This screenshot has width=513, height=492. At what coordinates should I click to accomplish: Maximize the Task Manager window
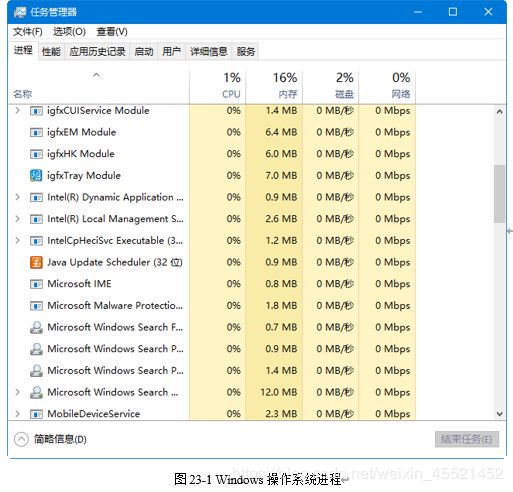pyautogui.click(x=453, y=12)
